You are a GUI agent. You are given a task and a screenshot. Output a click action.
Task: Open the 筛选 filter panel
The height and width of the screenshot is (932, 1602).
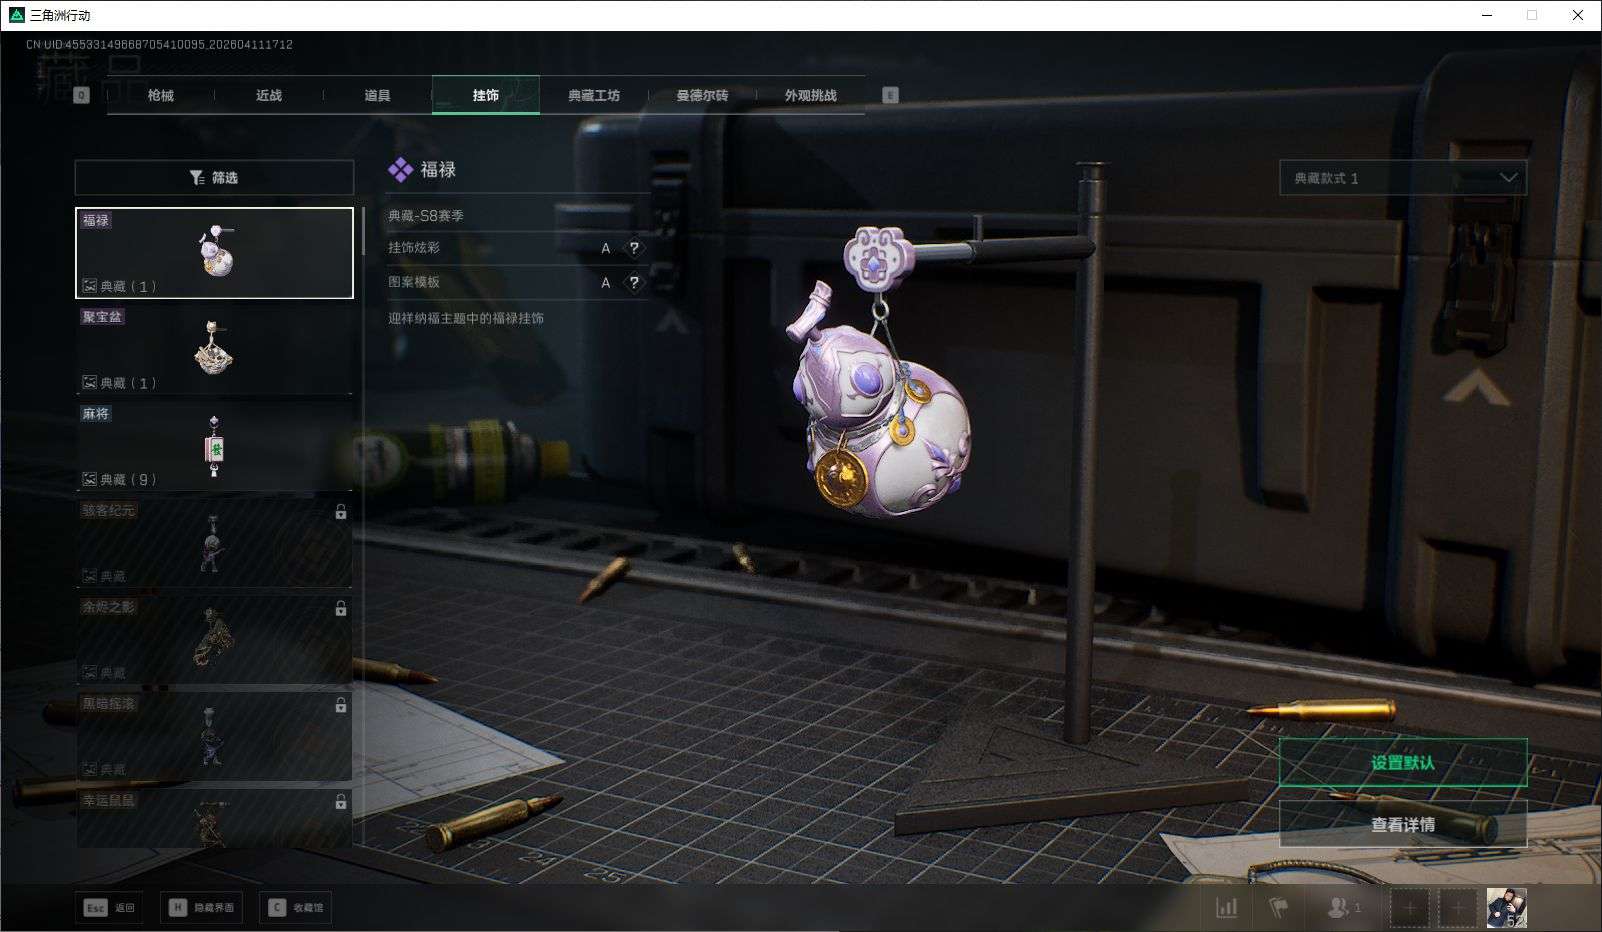[x=214, y=178]
